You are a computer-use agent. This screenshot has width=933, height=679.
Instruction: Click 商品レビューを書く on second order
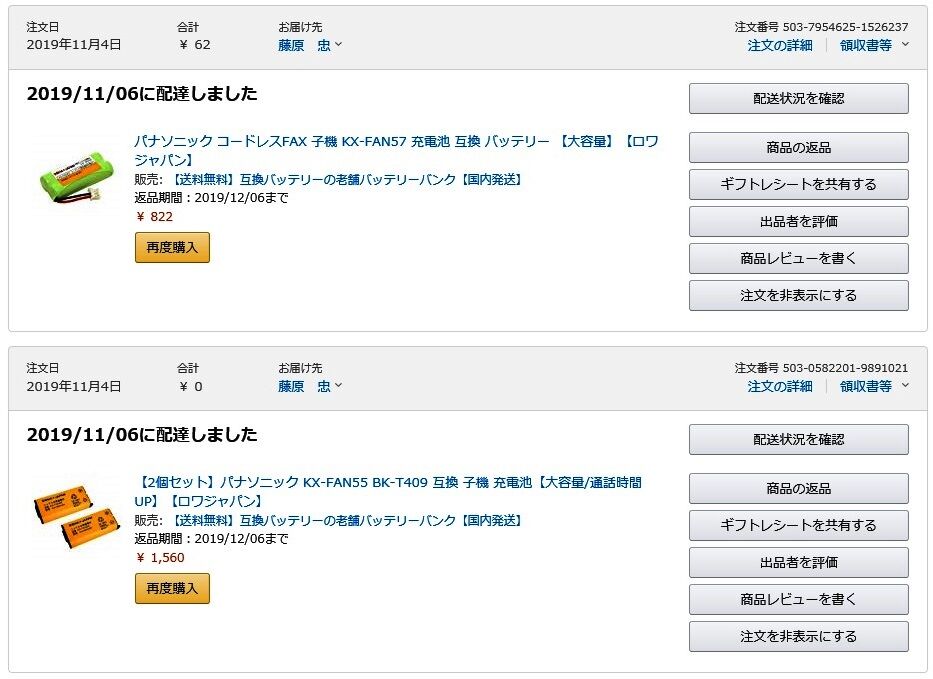(798, 599)
